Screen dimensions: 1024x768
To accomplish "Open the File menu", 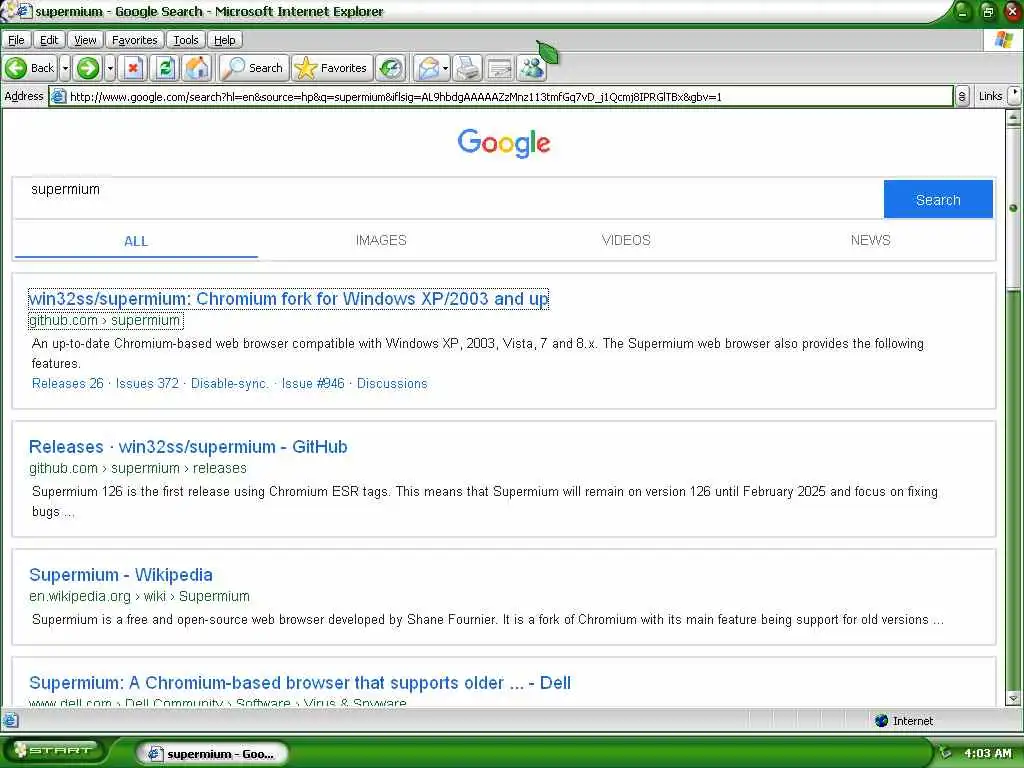I will (x=16, y=40).
